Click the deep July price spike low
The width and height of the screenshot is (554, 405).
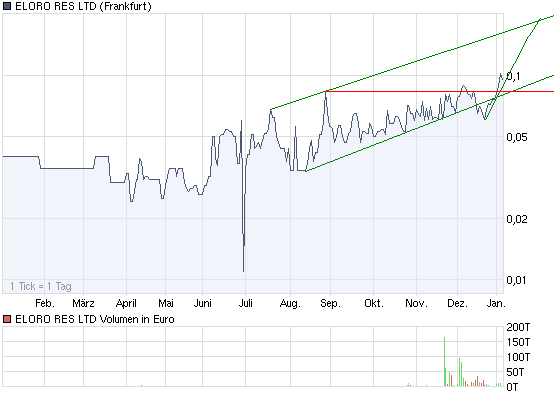[244, 269]
